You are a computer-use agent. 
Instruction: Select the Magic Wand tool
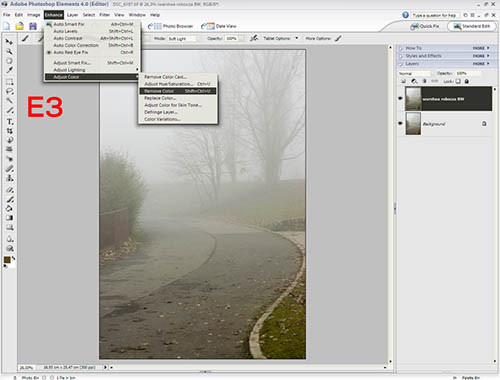pos(9,101)
